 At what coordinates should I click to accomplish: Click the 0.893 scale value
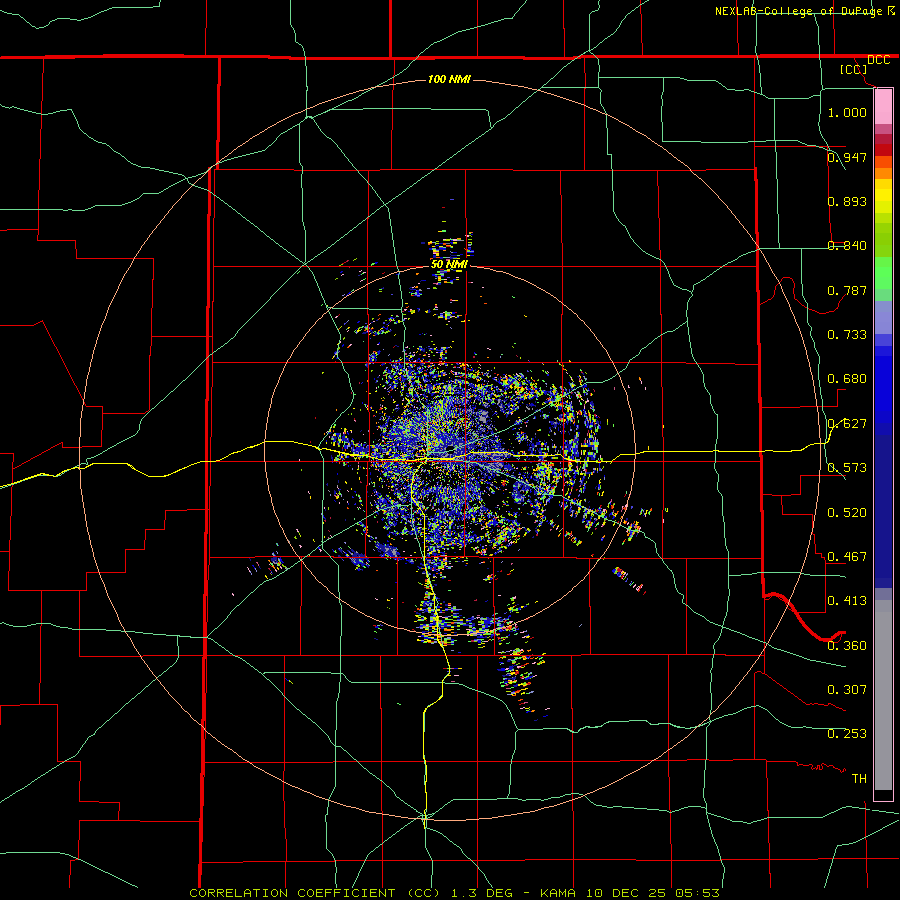pyautogui.click(x=847, y=201)
